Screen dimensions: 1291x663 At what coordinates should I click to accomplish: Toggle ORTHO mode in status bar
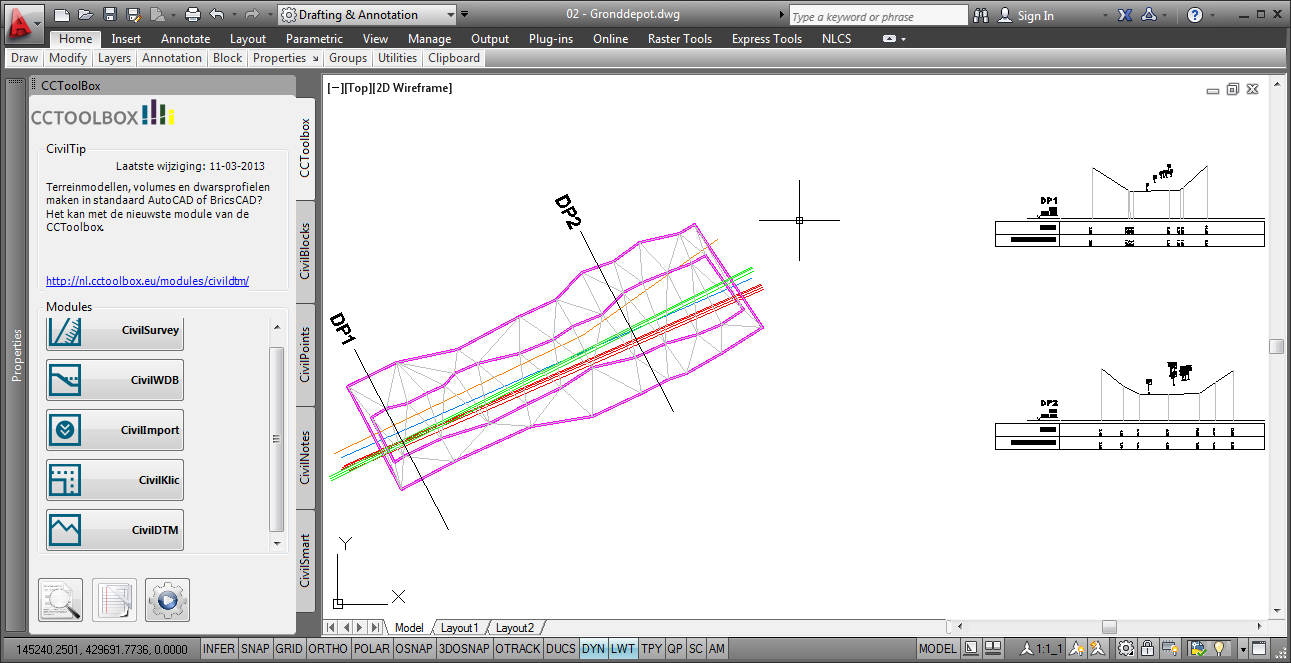tap(328, 649)
